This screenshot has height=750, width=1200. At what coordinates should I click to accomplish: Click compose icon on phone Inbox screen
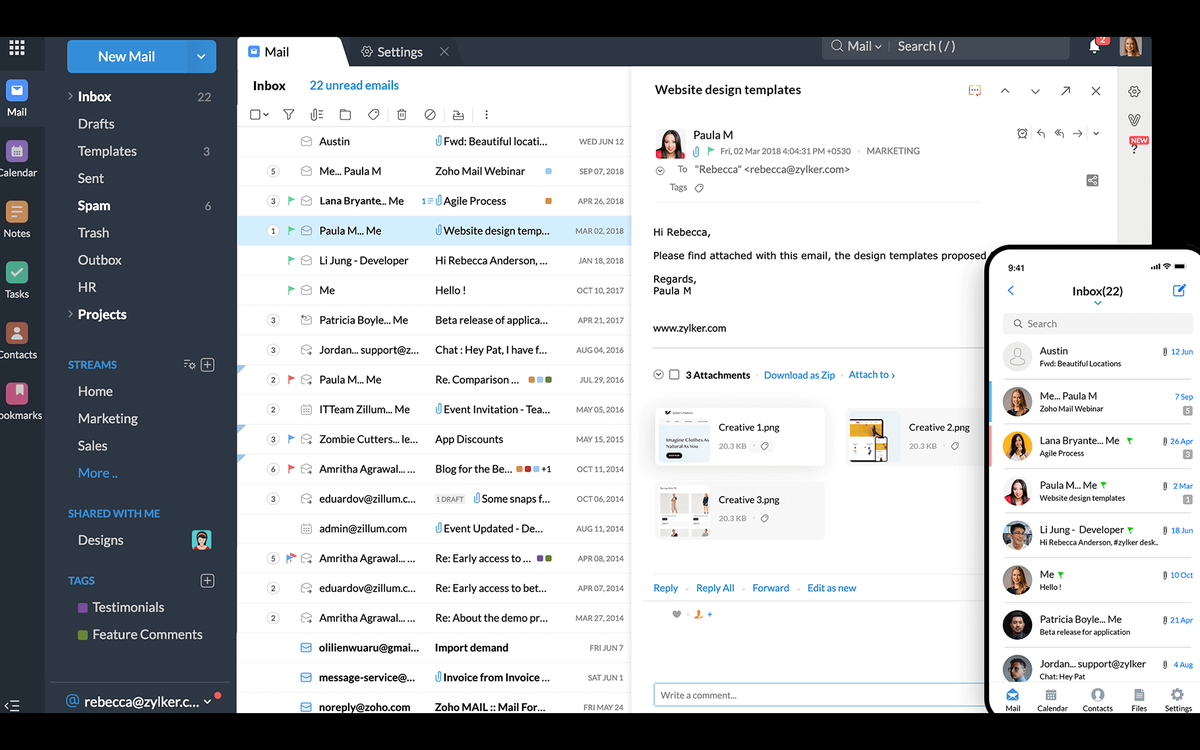(1179, 291)
